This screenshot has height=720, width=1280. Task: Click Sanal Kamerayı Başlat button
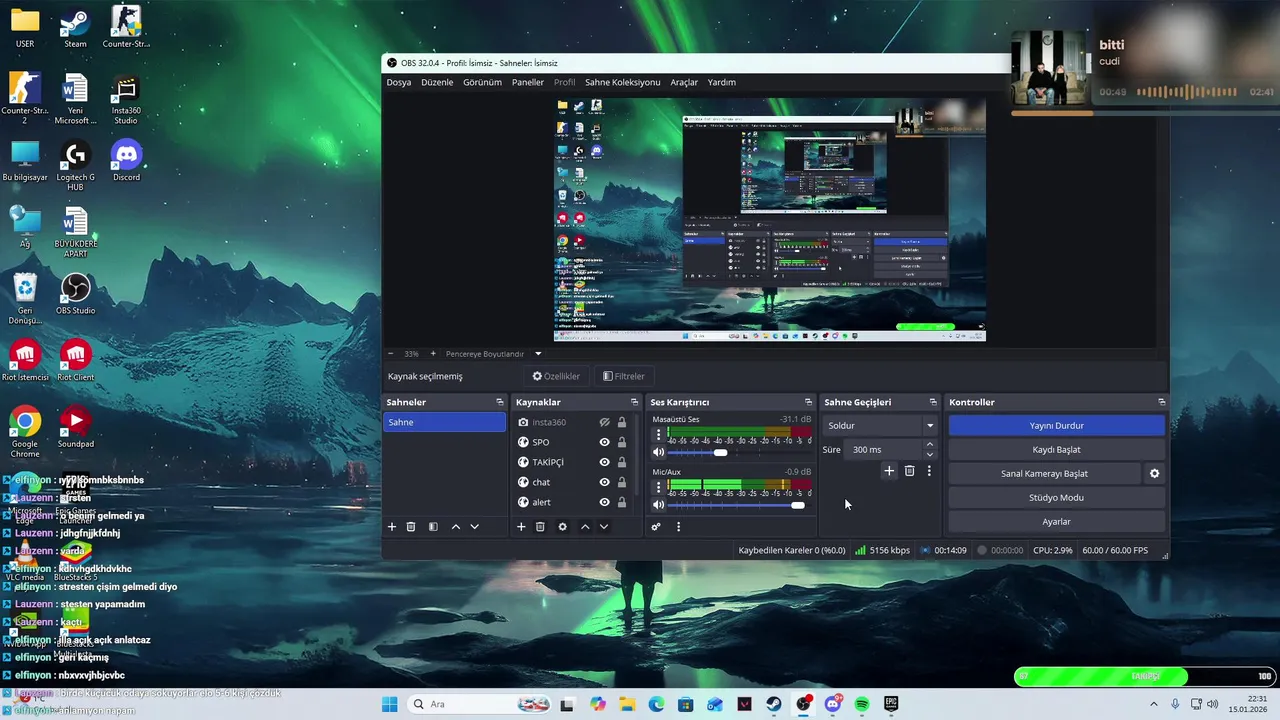(x=1044, y=474)
